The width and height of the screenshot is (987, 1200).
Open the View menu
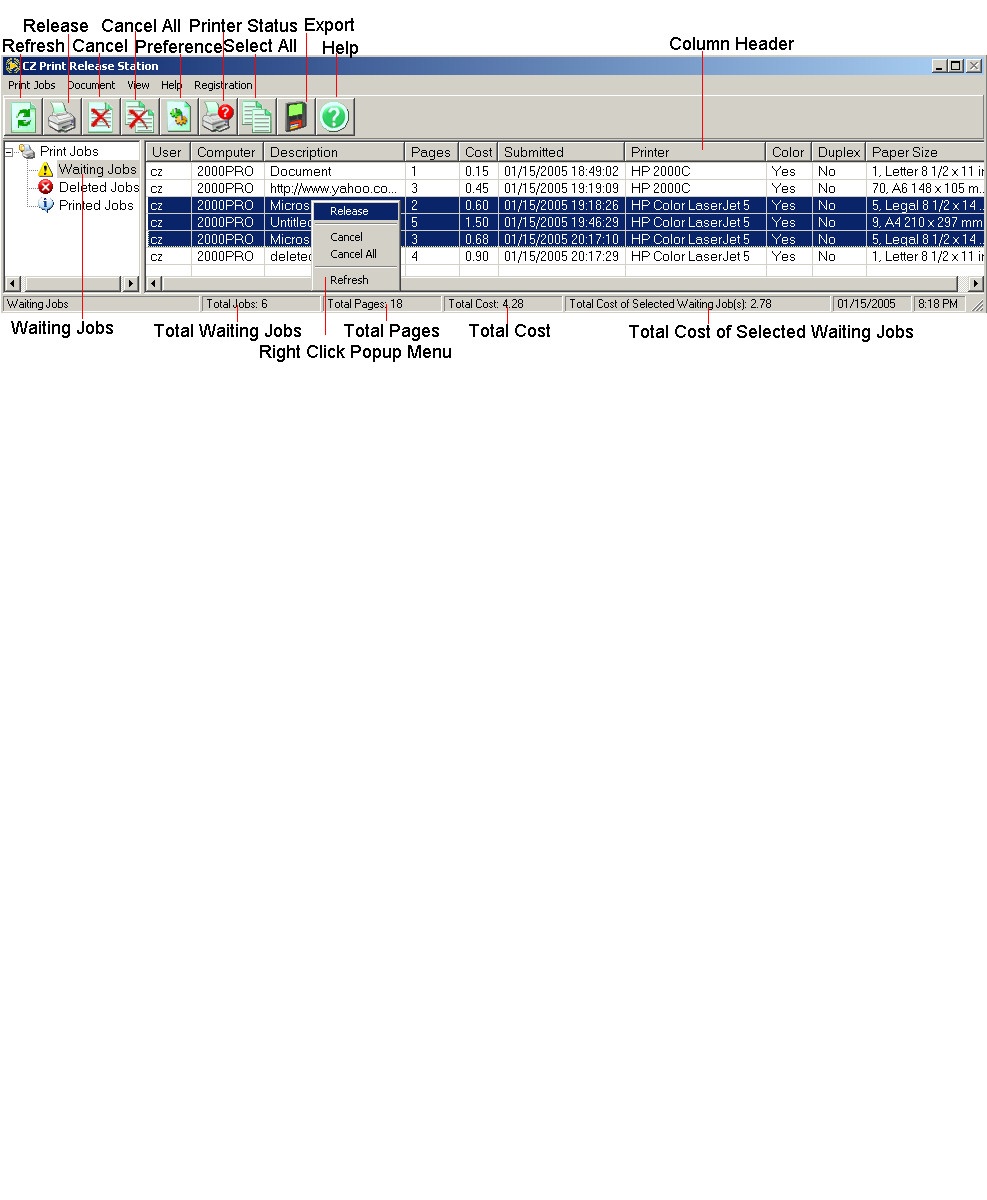click(138, 86)
